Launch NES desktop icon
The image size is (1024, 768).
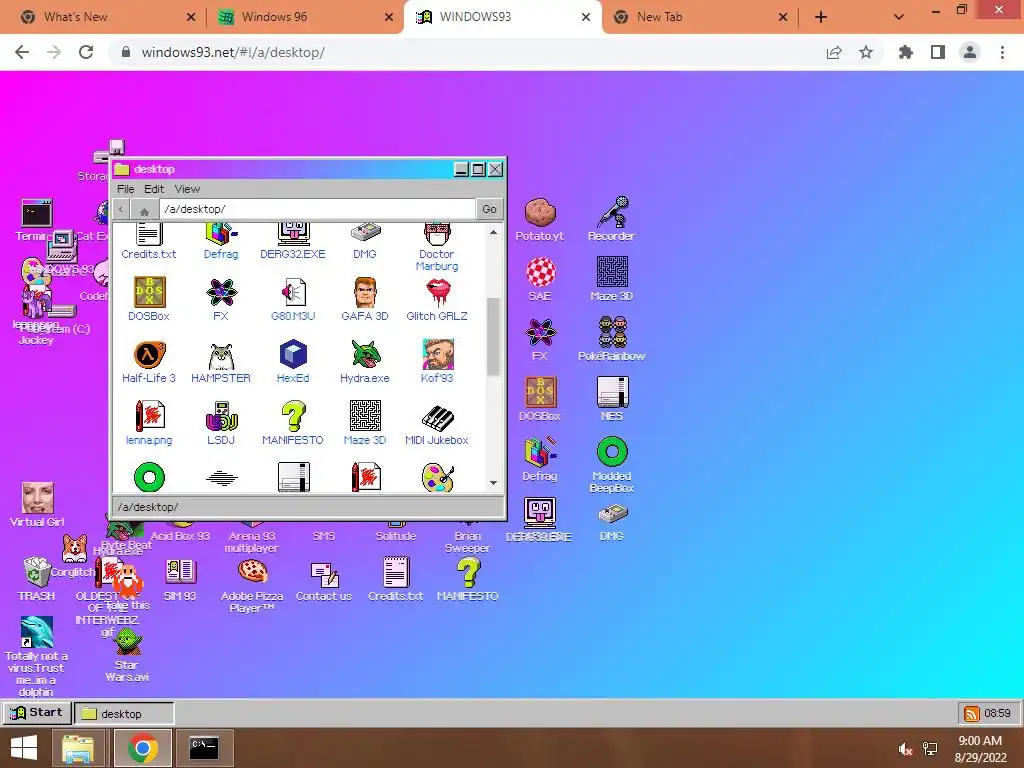[611, 399]
